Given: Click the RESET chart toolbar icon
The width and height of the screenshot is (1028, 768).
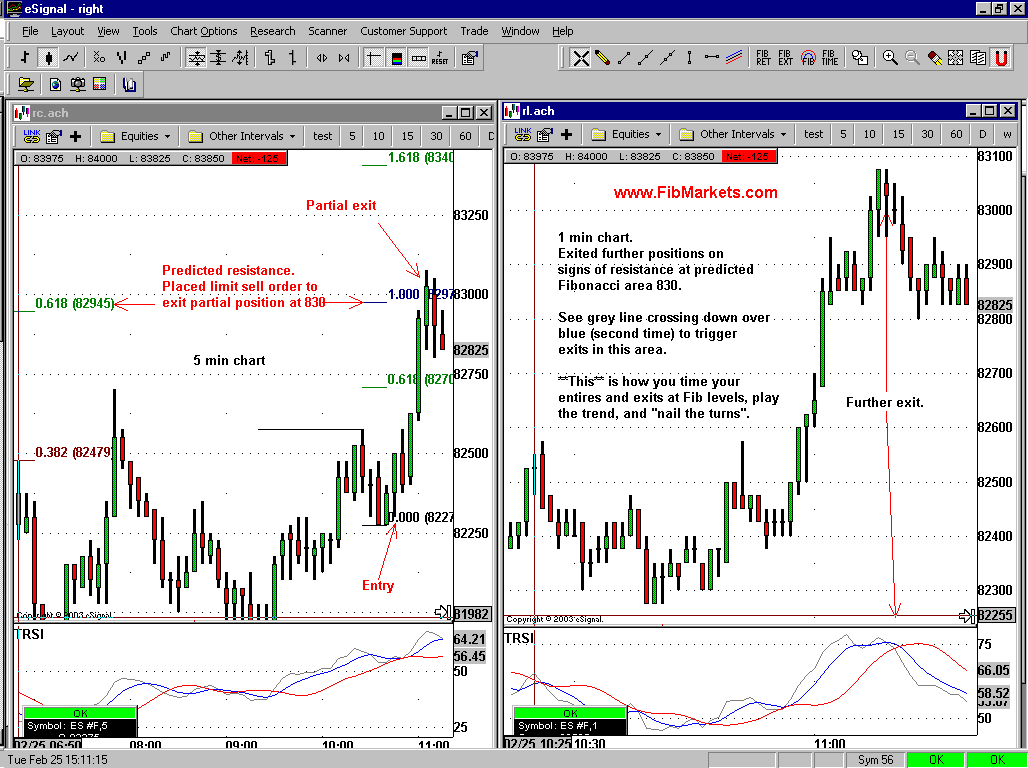Looking at the screenshot, I should [439, 58].
